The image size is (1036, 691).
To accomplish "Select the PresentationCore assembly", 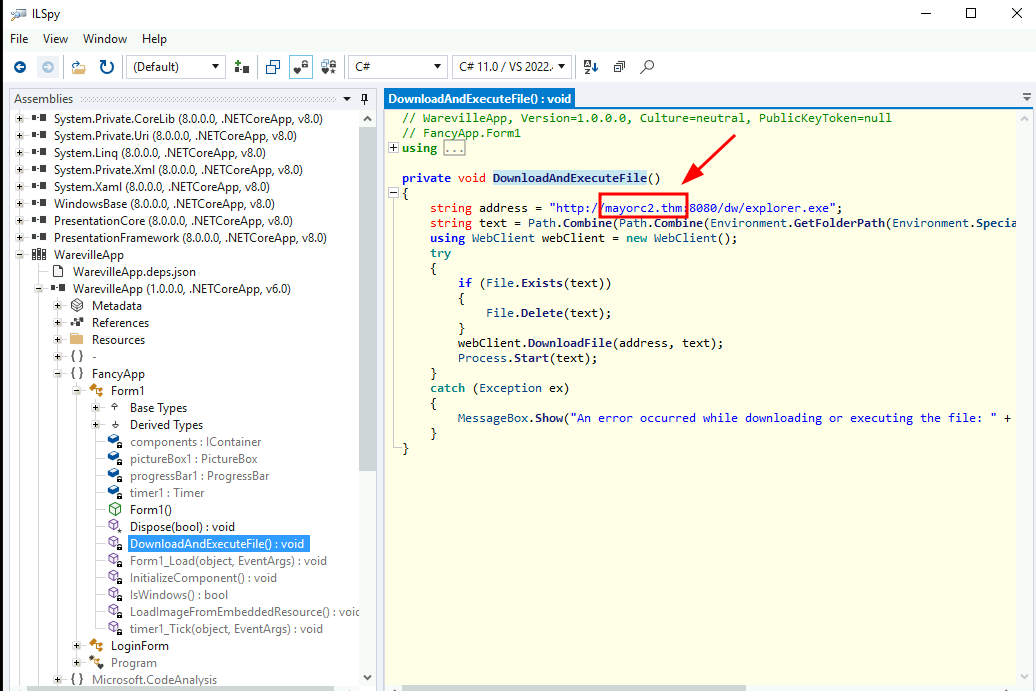I will (x=173, y=221).
